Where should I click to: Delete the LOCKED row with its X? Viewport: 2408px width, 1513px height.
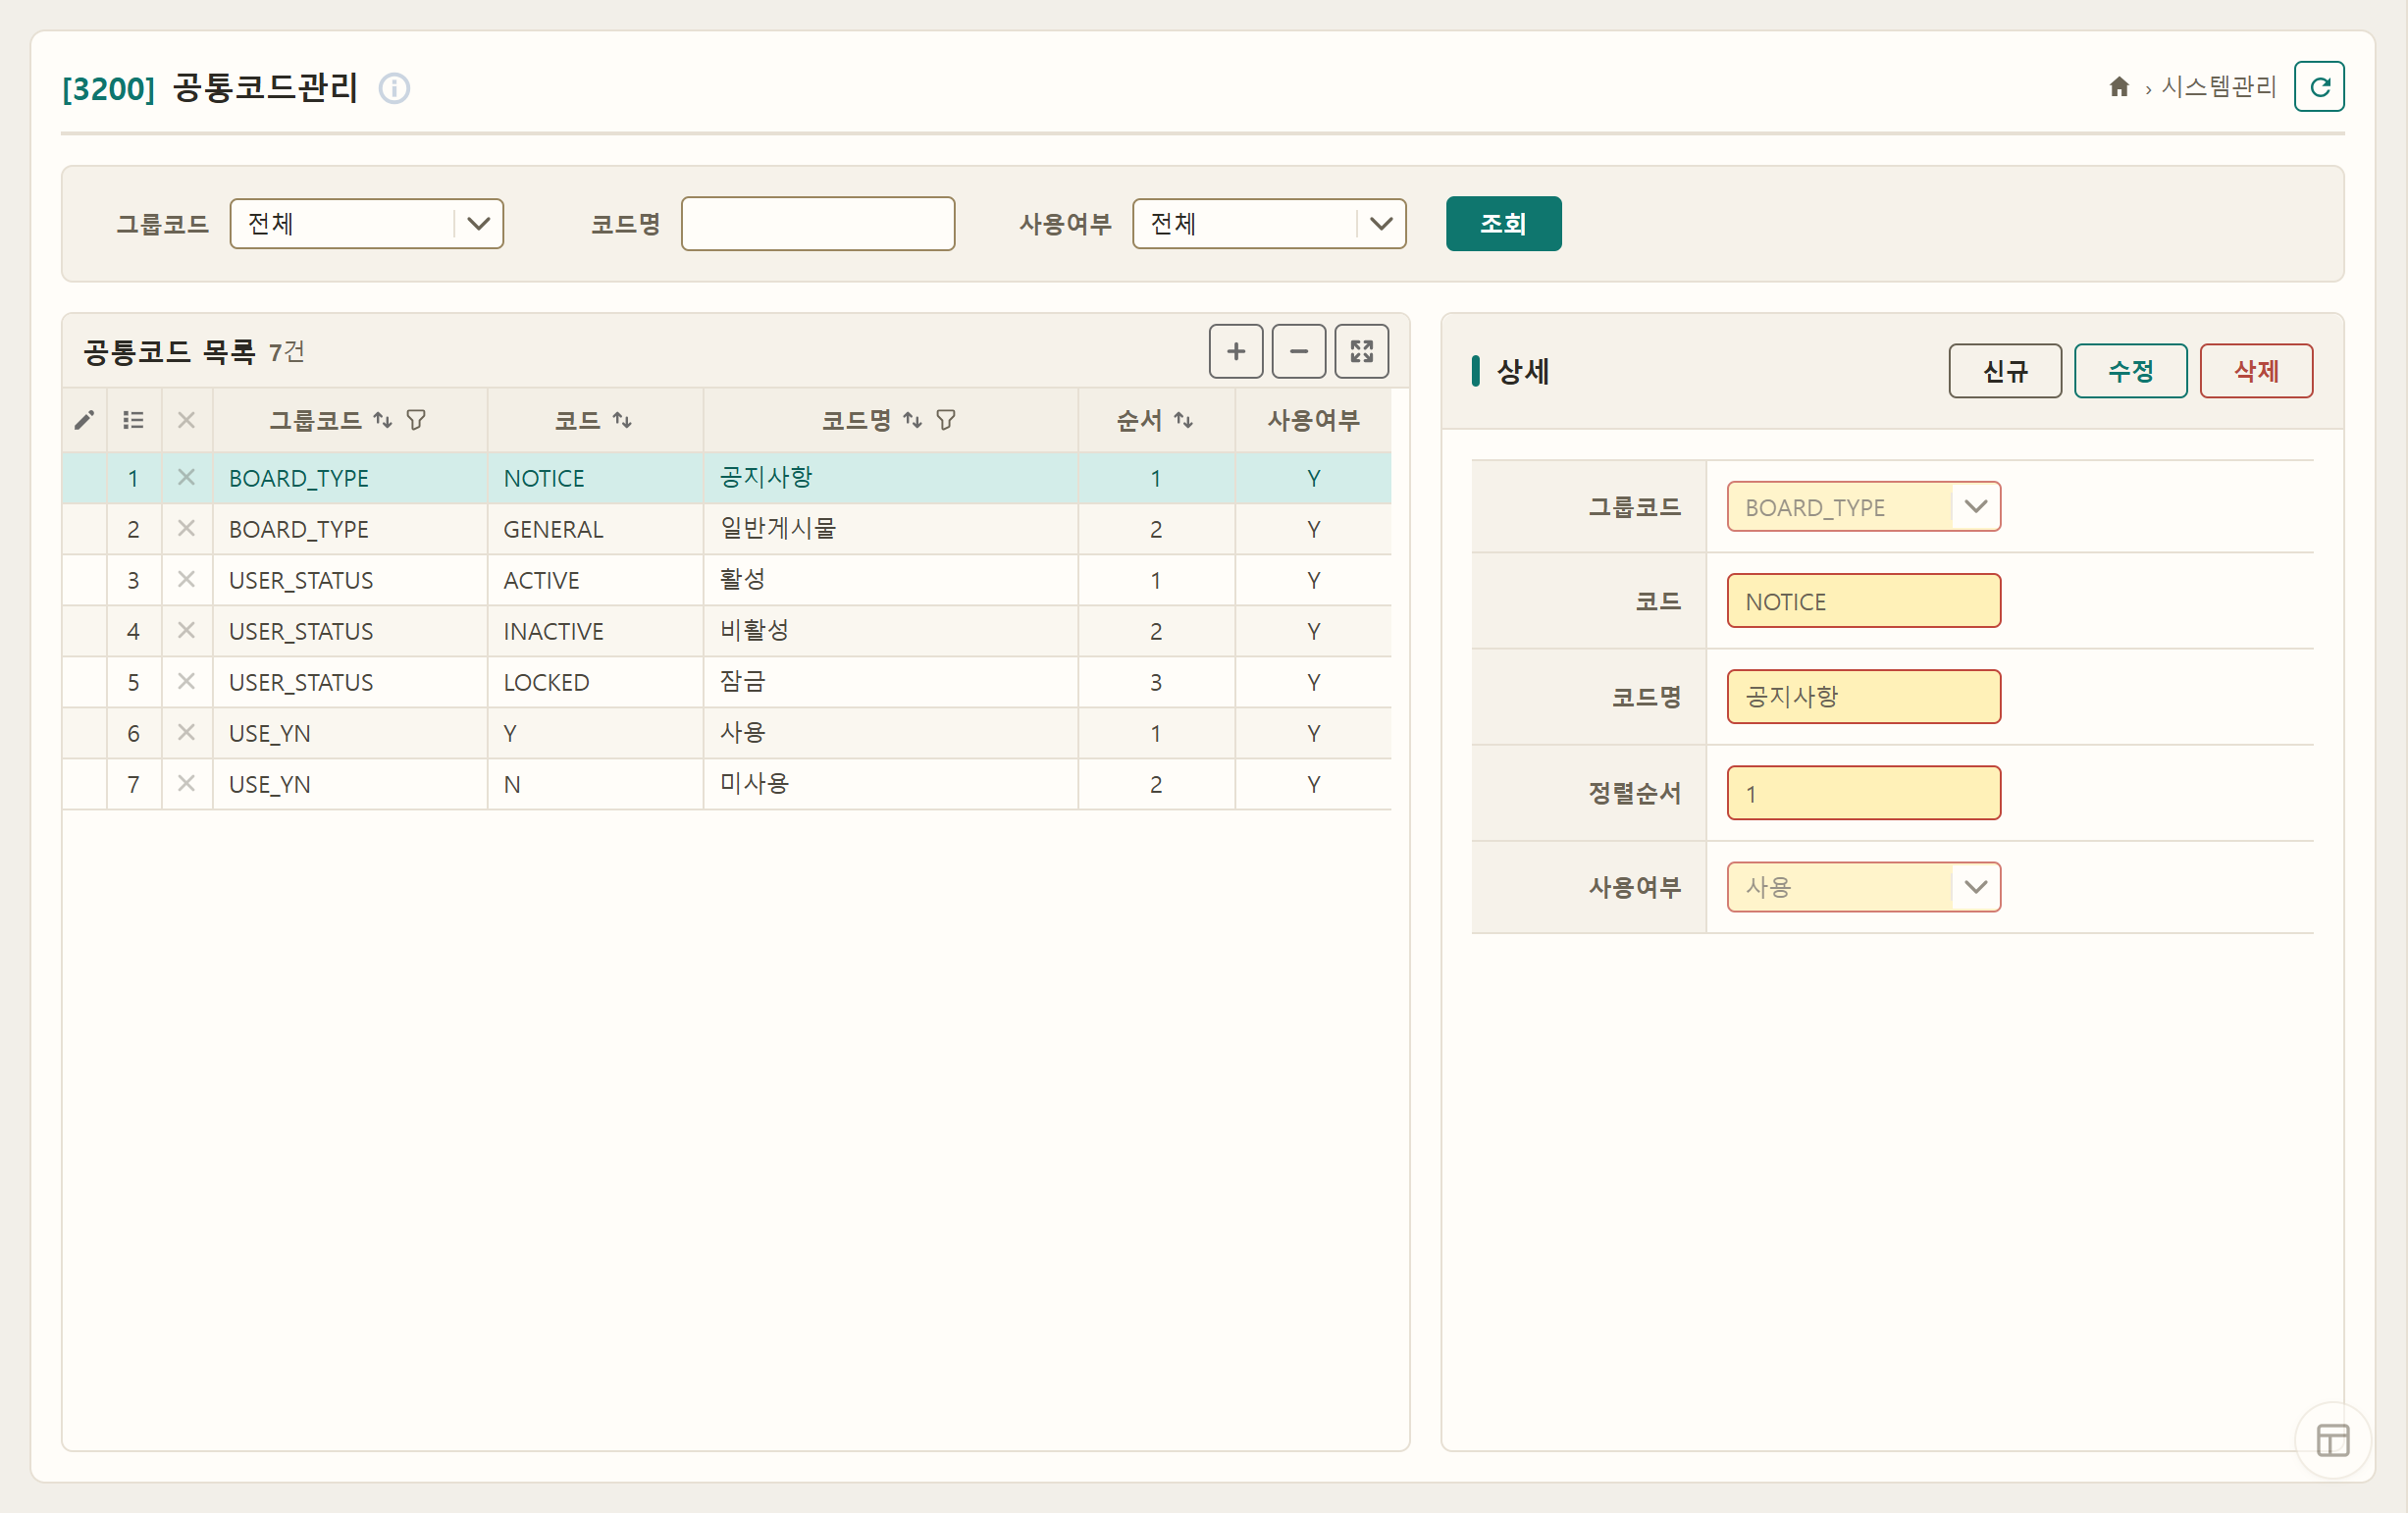pyautogui.click(x=186, y=681)
